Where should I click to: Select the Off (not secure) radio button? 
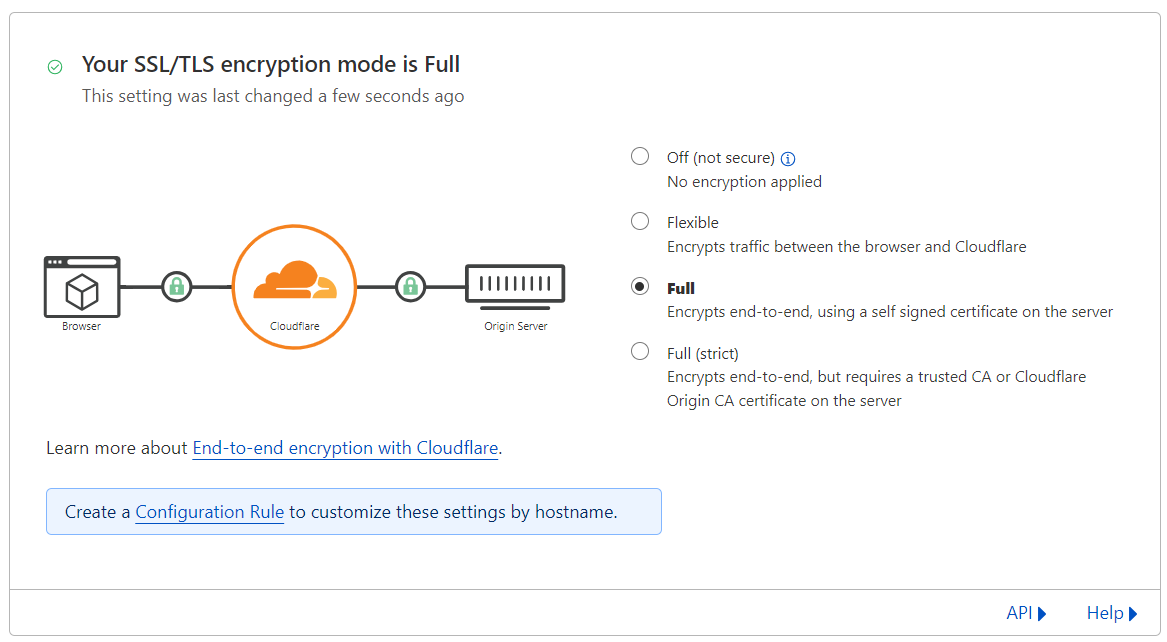click(x=640, y=156)
